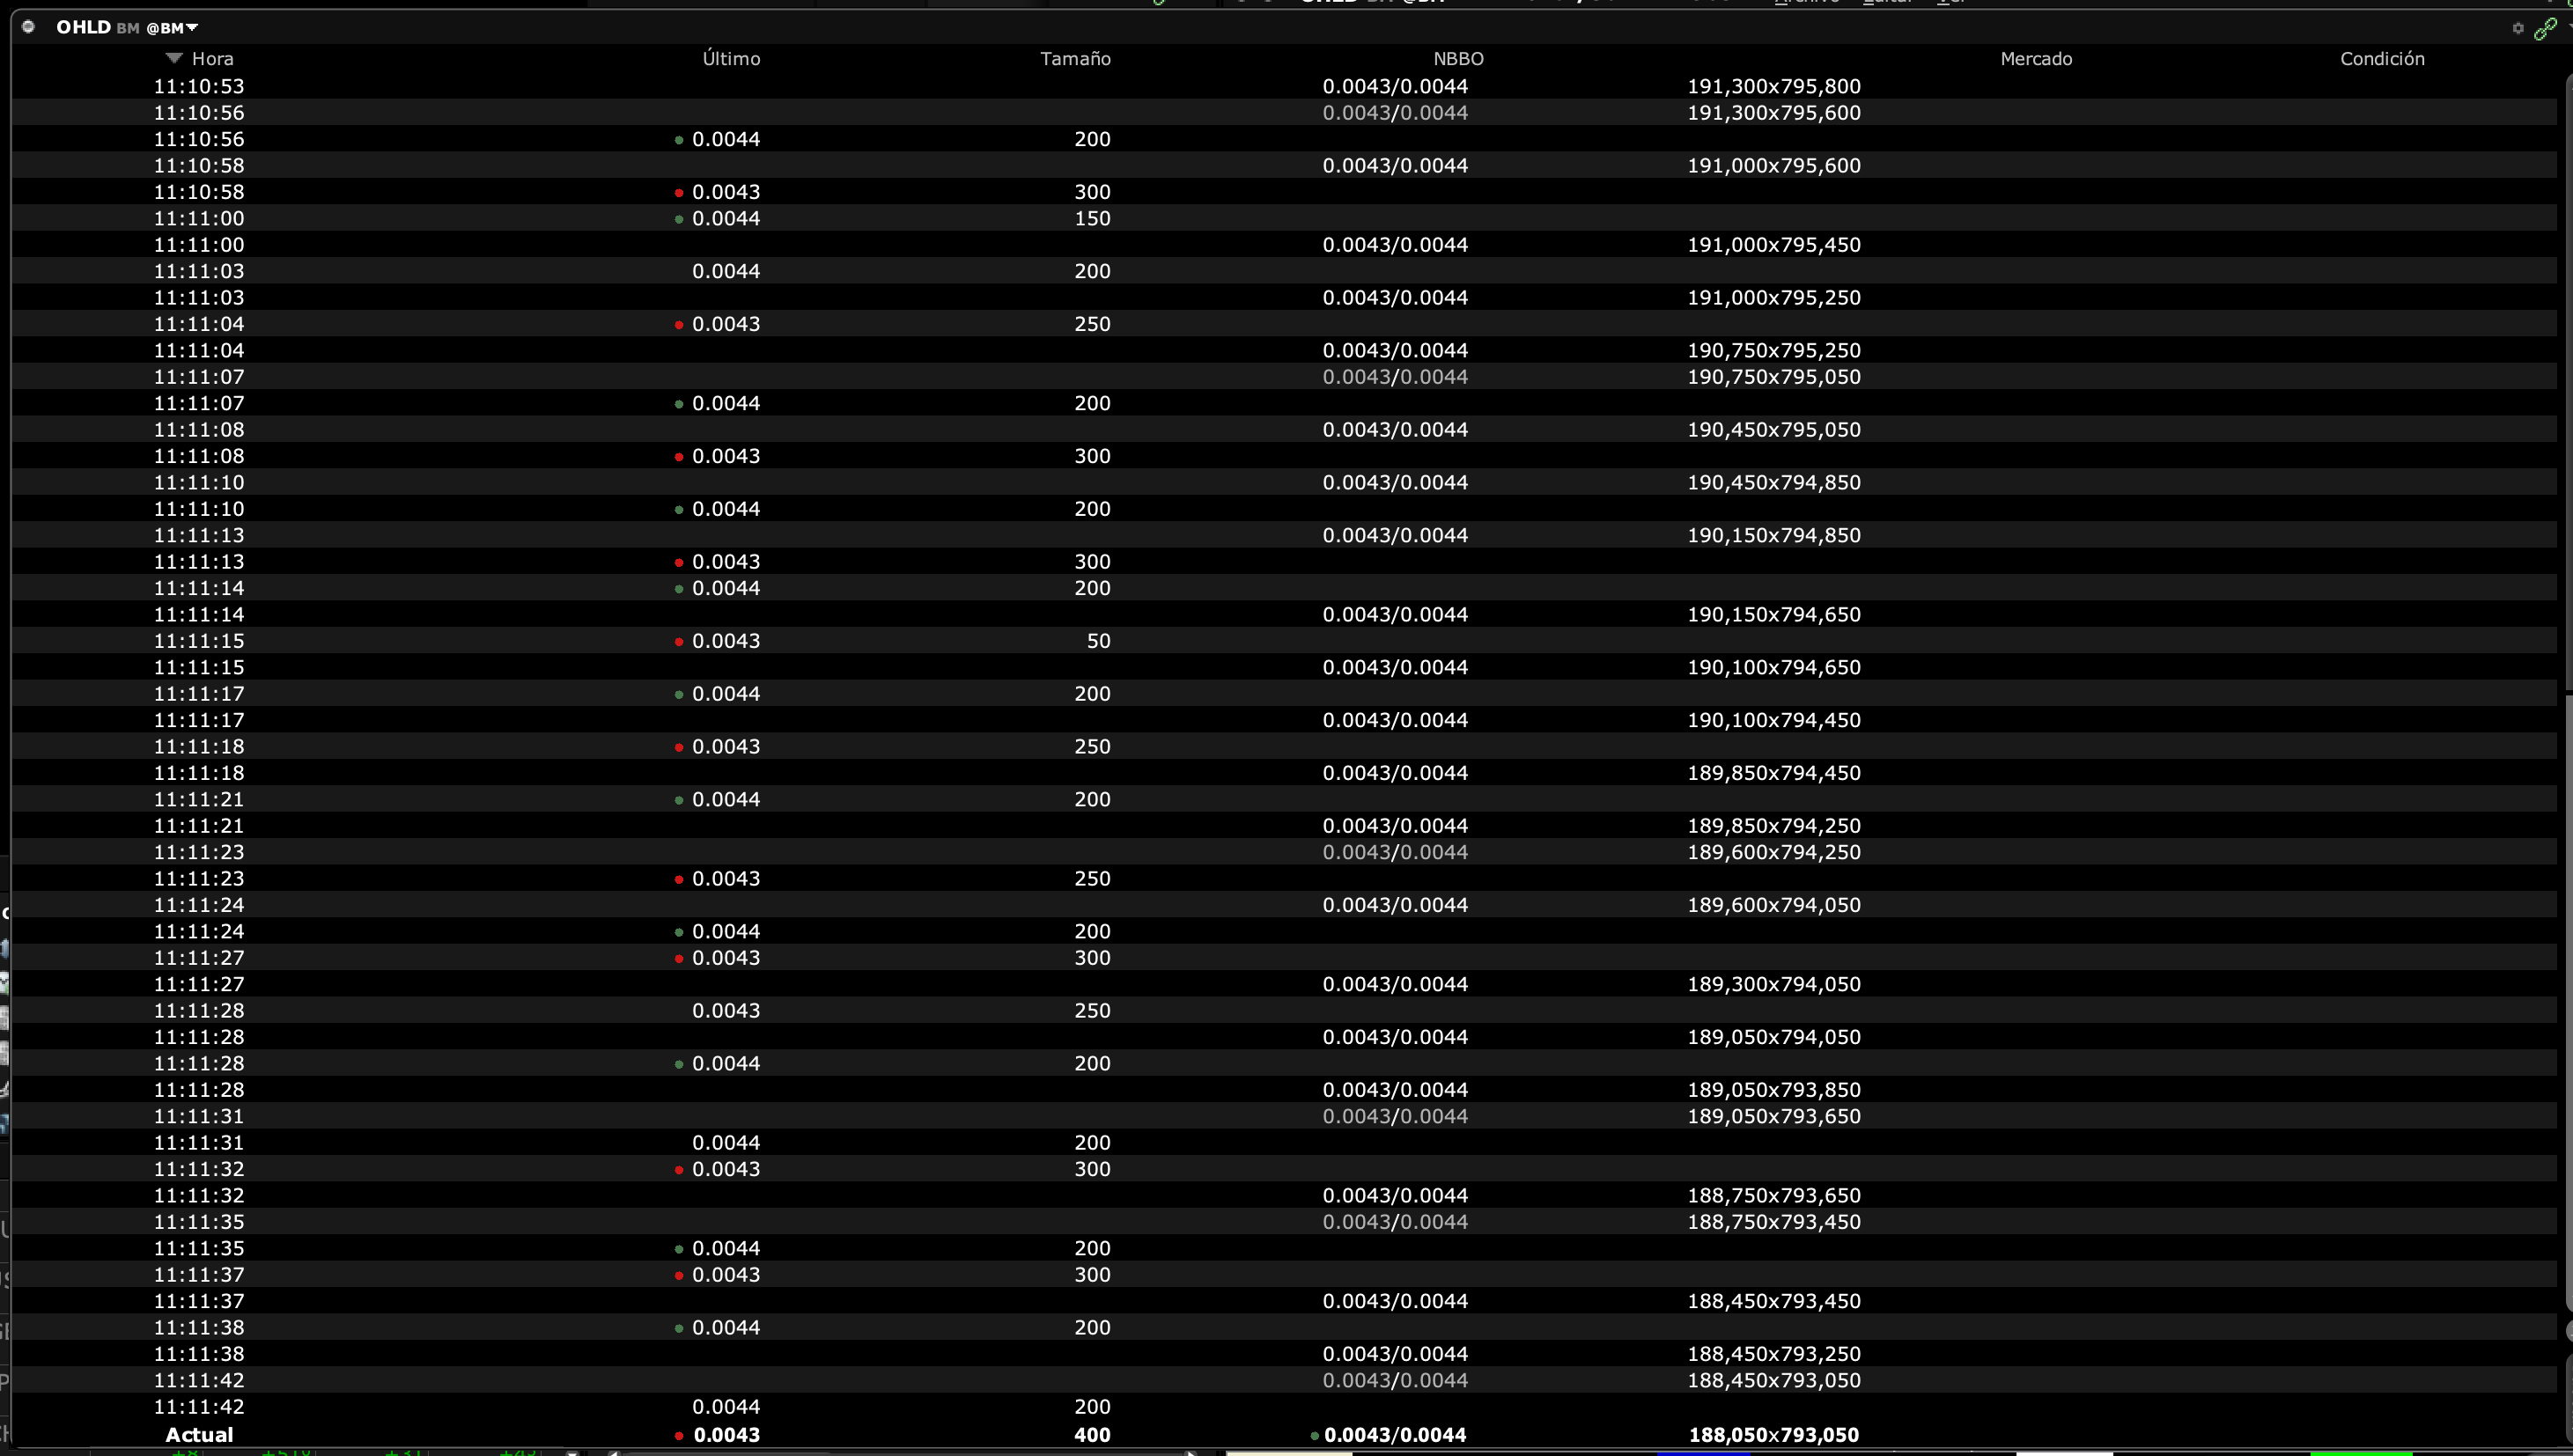Select market size 191,000x795,250
The width and height of the screenshot is (2573, 1456).
[x=1773, y=298]
